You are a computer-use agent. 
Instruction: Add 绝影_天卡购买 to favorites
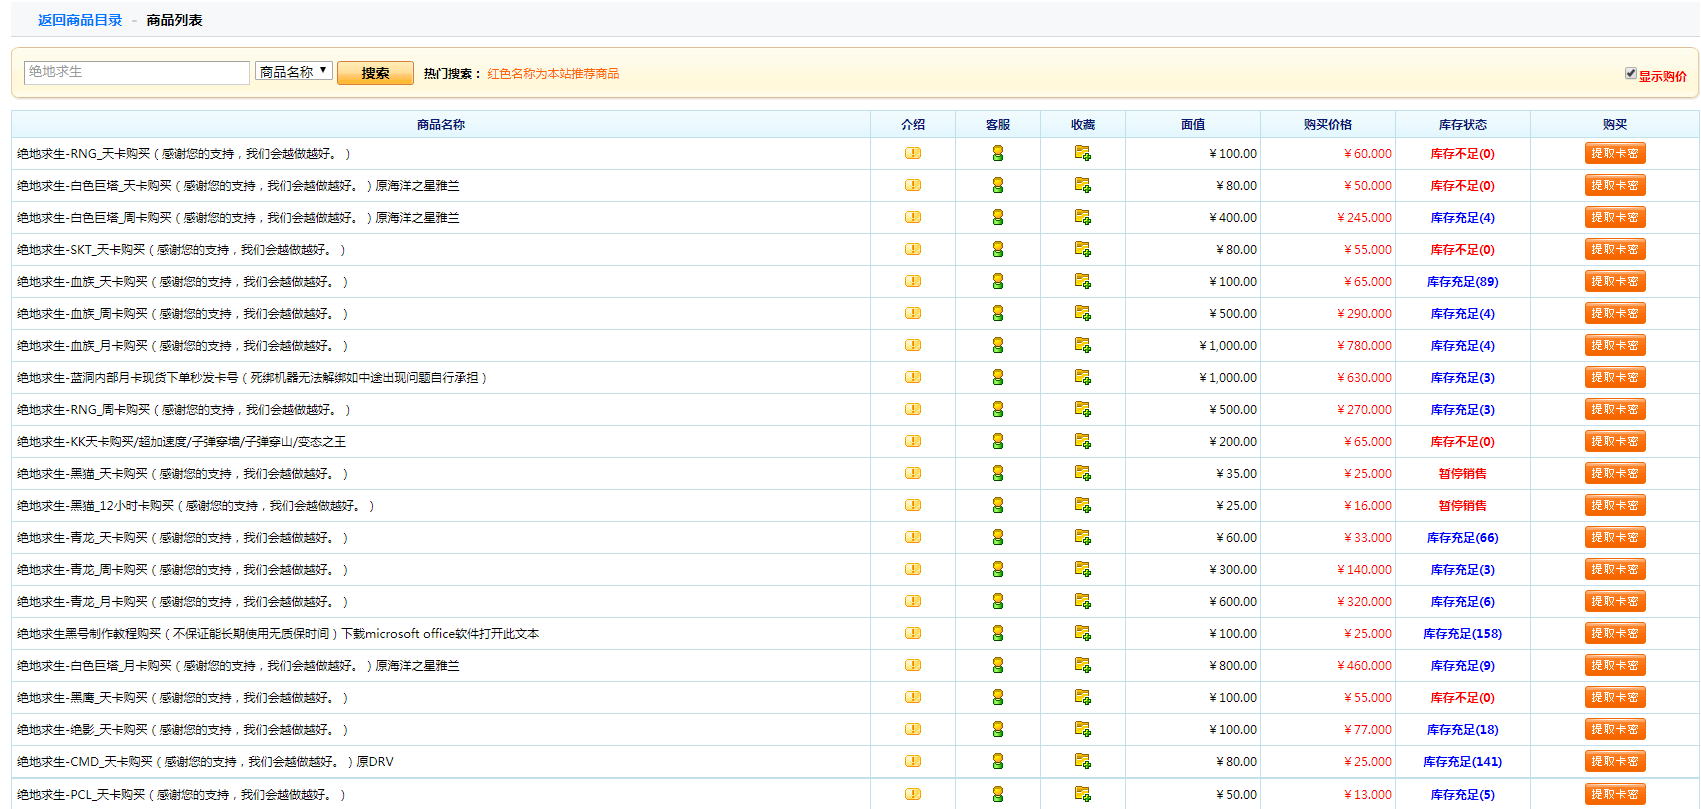[x=1082, y=729]
